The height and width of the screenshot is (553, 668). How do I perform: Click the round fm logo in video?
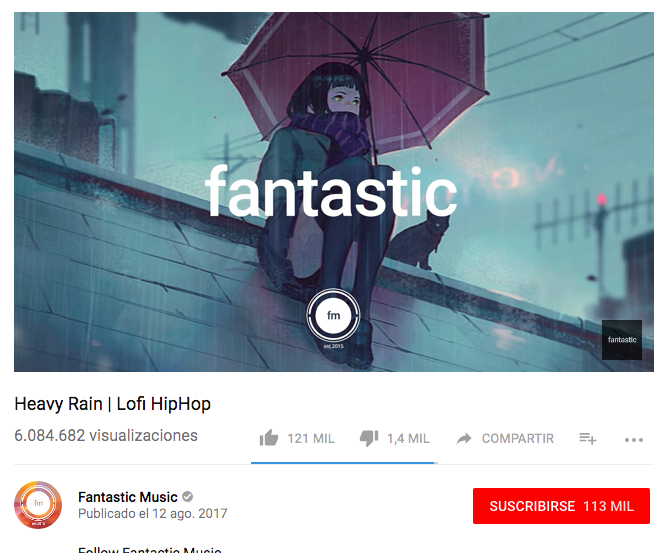pos(333,316)
